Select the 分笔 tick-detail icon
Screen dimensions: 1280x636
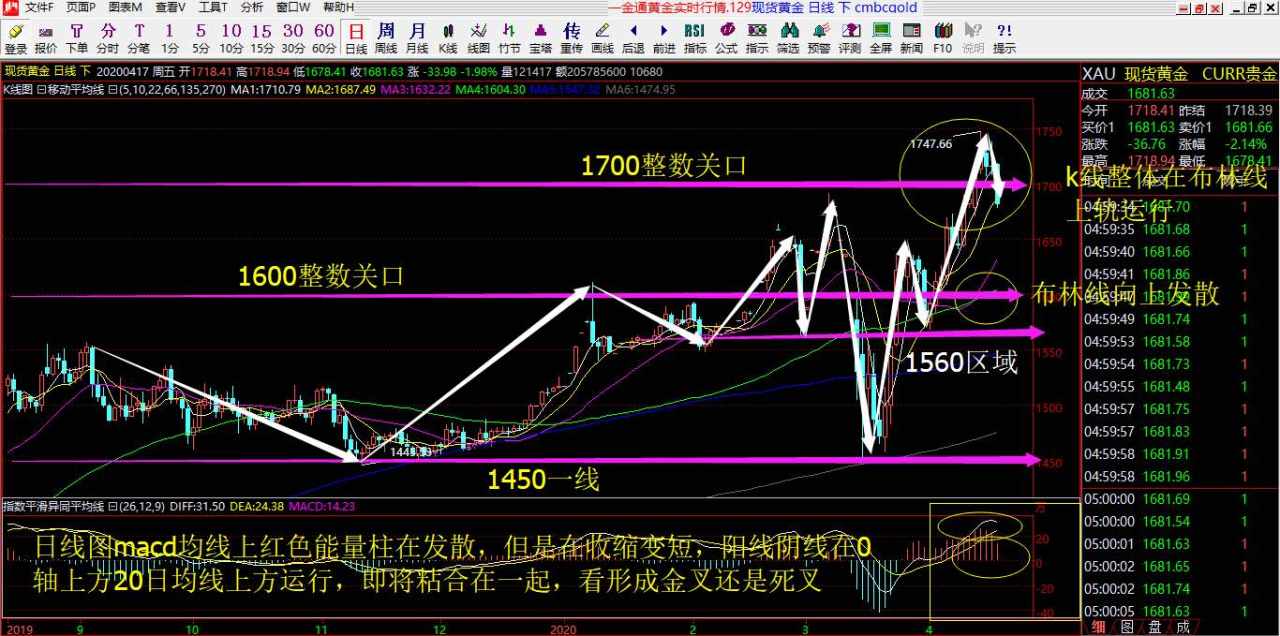click(x=139, y=38)
